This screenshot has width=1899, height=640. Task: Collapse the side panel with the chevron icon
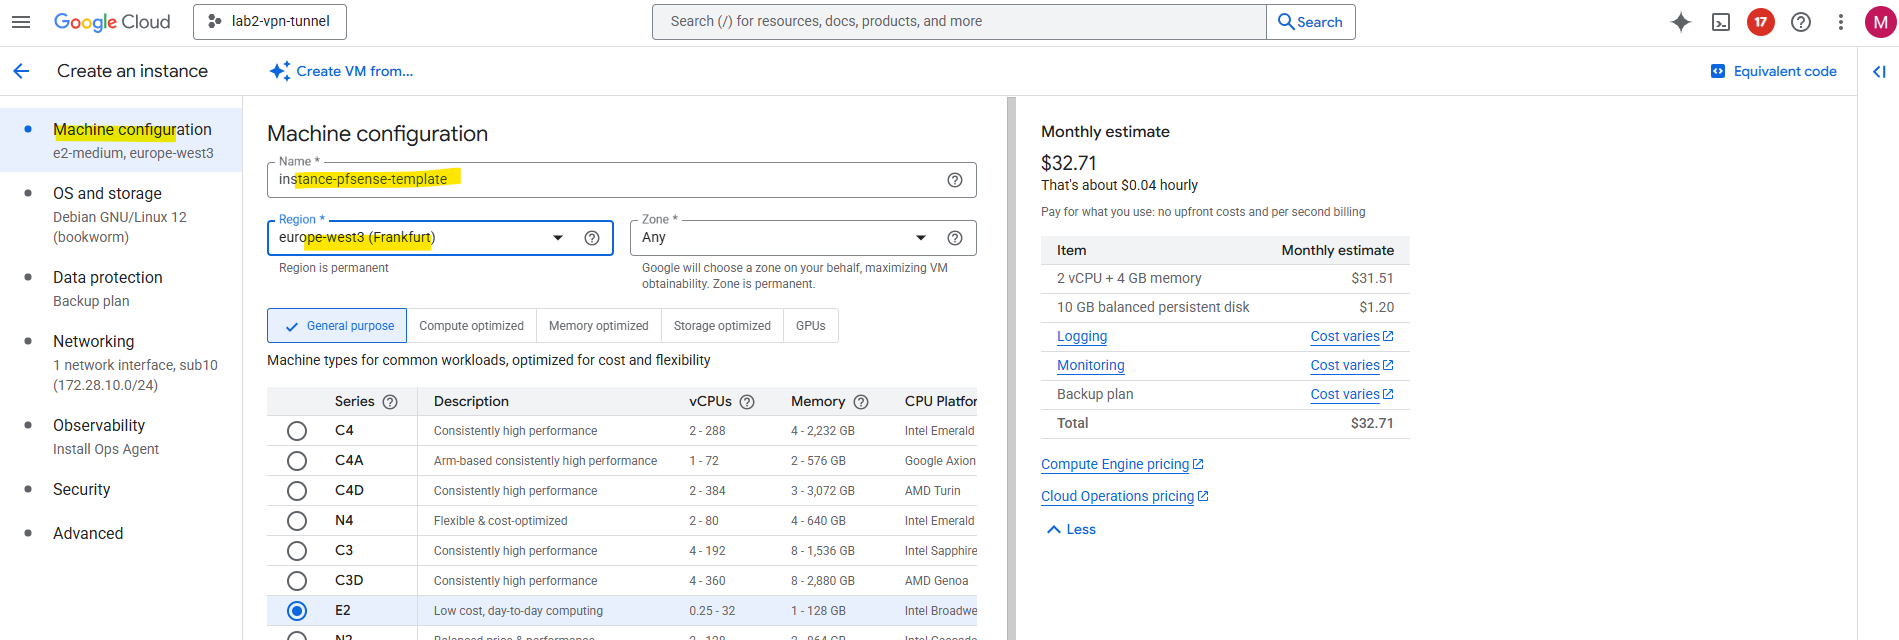click(1879, 71)
